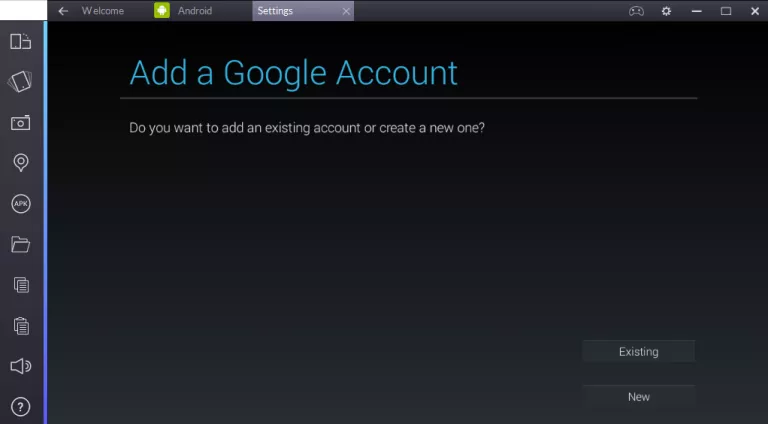The height and width of the screenshot is (424, 769).
Task: Take a screenshot with the camera icon
Action: point(21,123)
